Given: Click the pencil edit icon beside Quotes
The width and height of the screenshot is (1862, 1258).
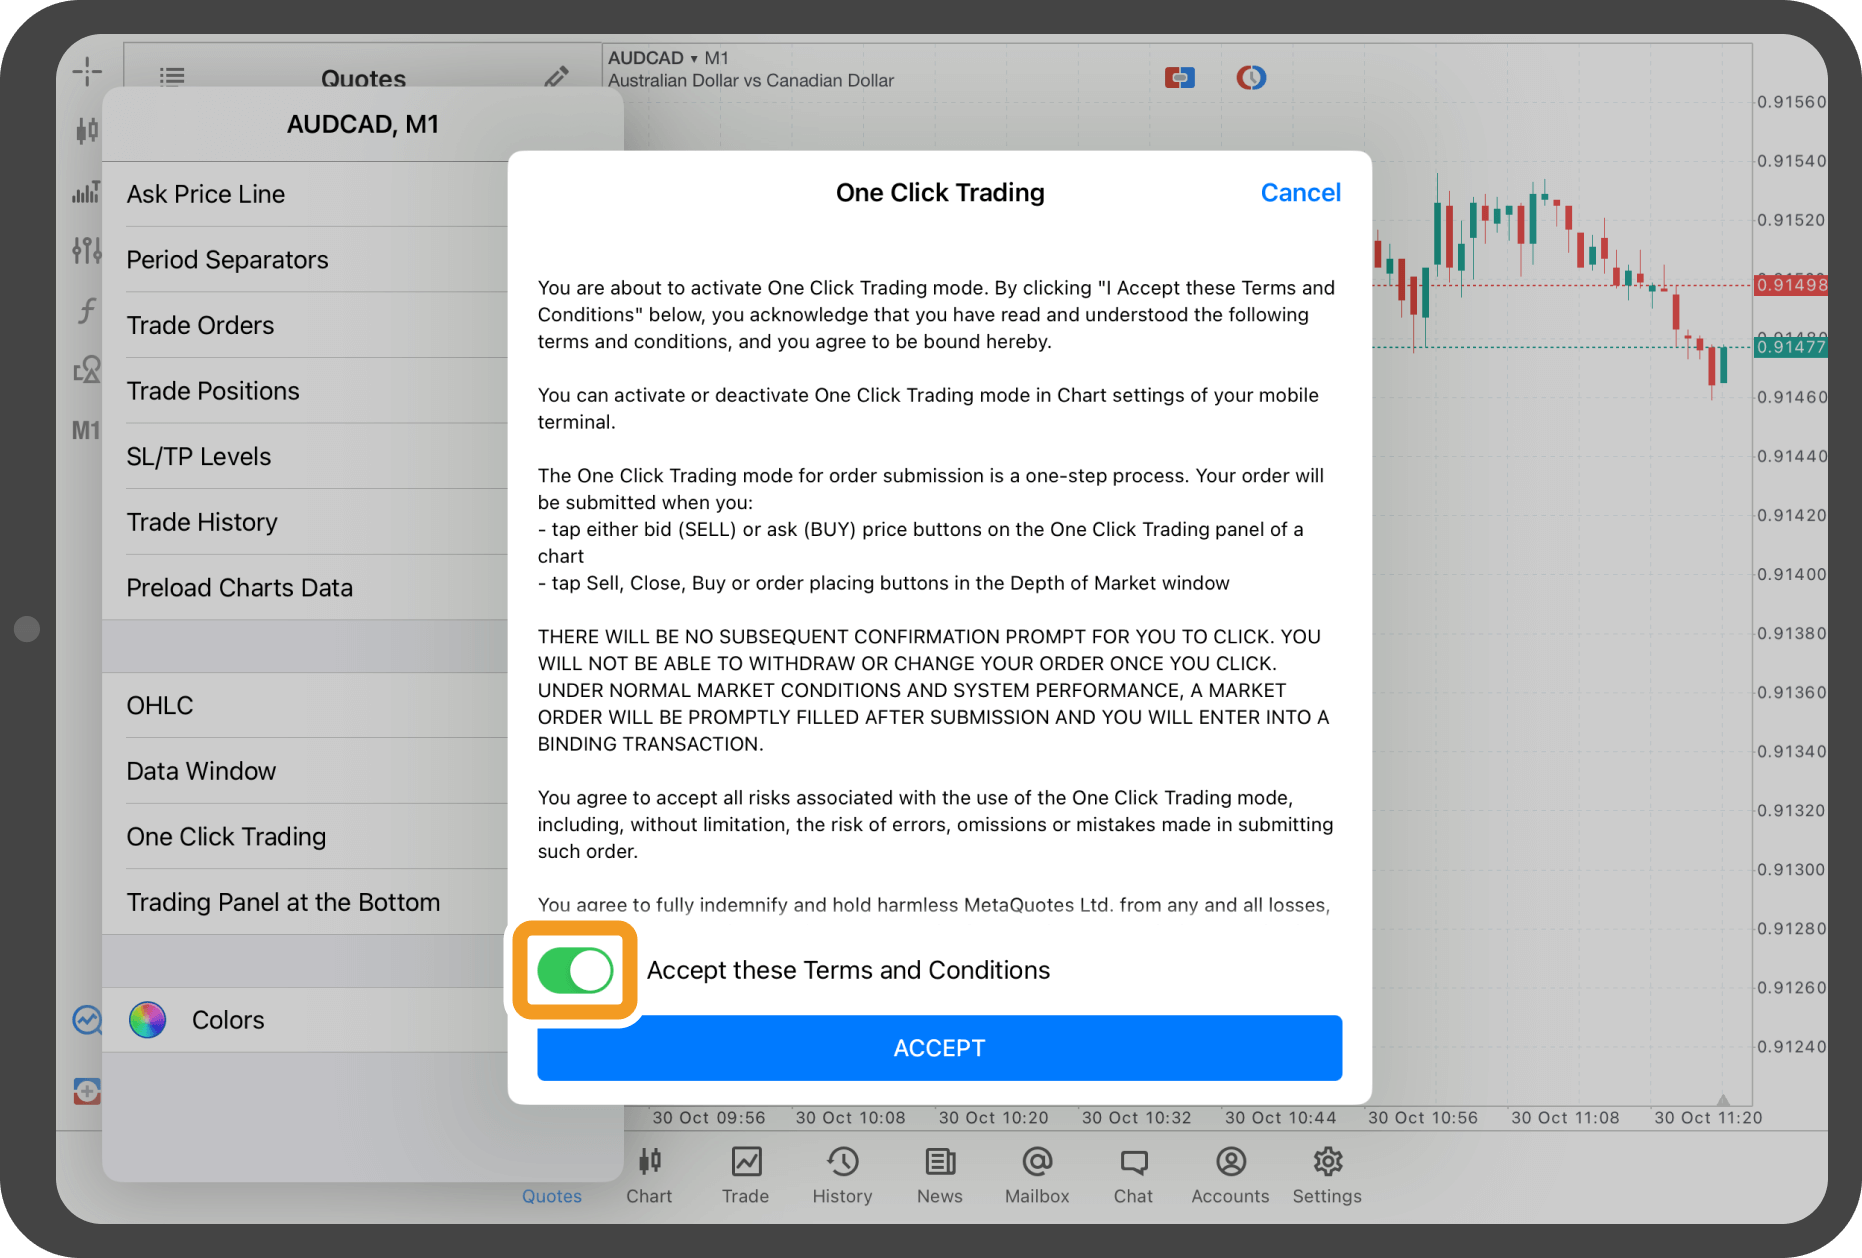Looking at the screenshot, I should tap(556, 77).
